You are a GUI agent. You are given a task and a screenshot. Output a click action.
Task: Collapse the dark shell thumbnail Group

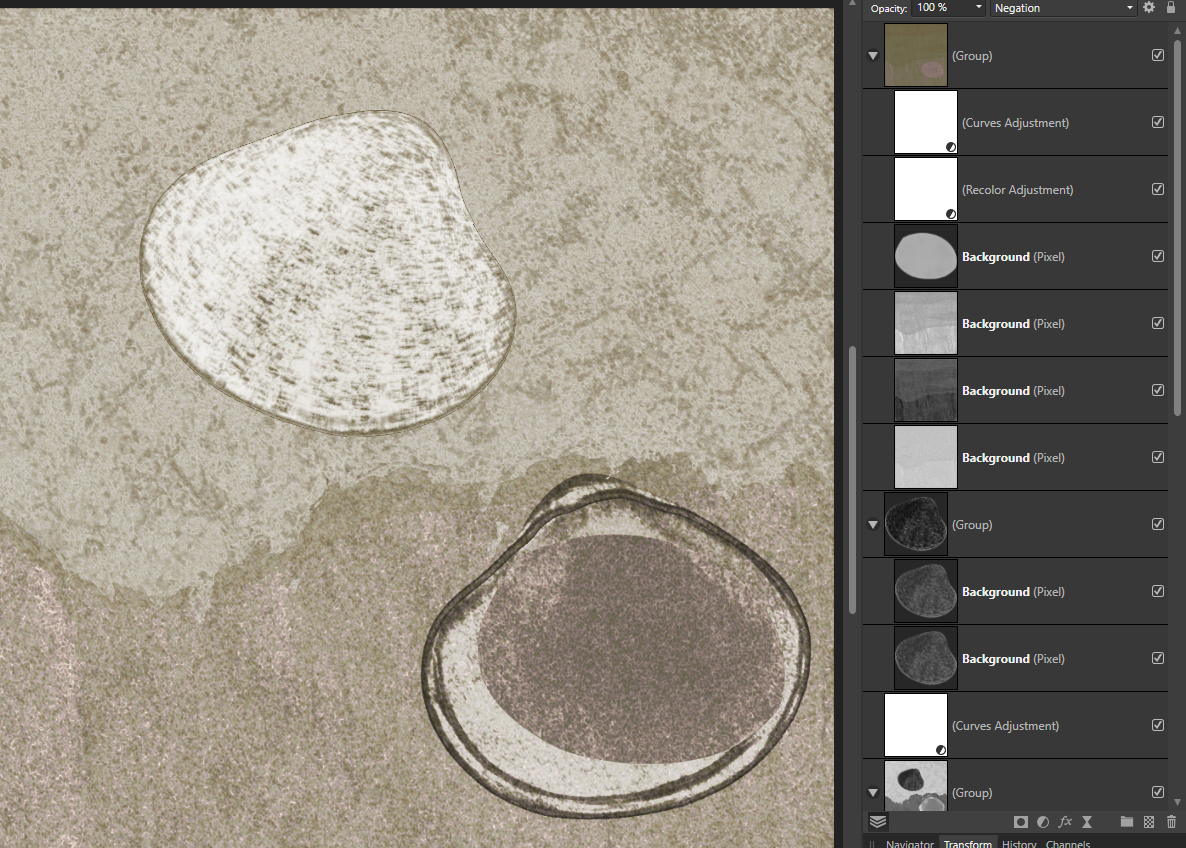(873, 525)
